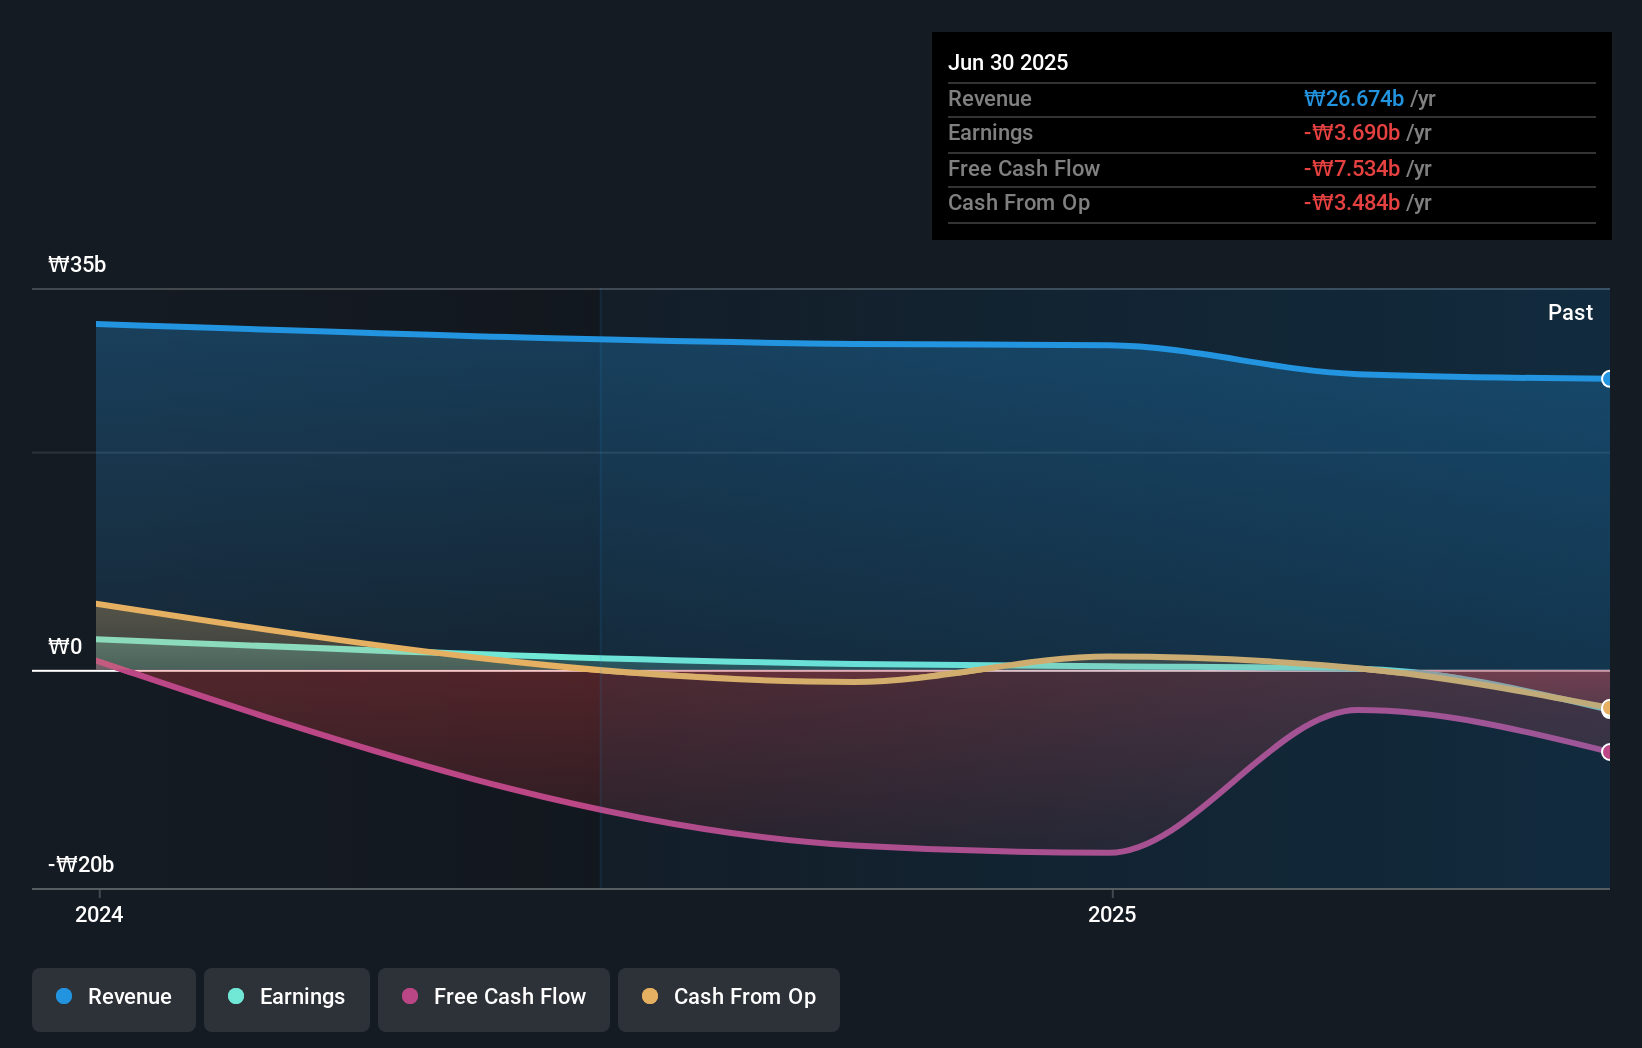This screenshot has width=1642, height=1048.
Task: Click the 'Cash From Op' tooltip row label
Action: (1019, 202)
